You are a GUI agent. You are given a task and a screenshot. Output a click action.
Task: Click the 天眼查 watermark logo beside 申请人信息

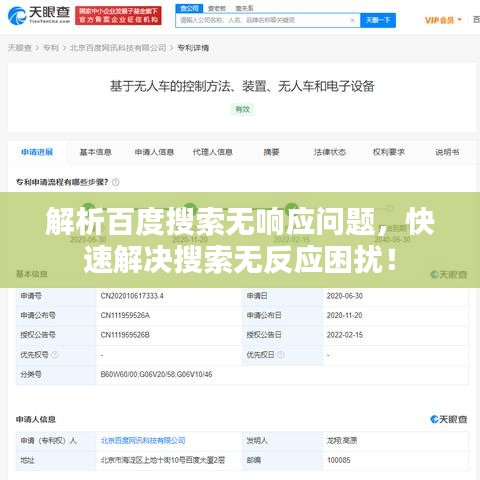click(449, 419)
